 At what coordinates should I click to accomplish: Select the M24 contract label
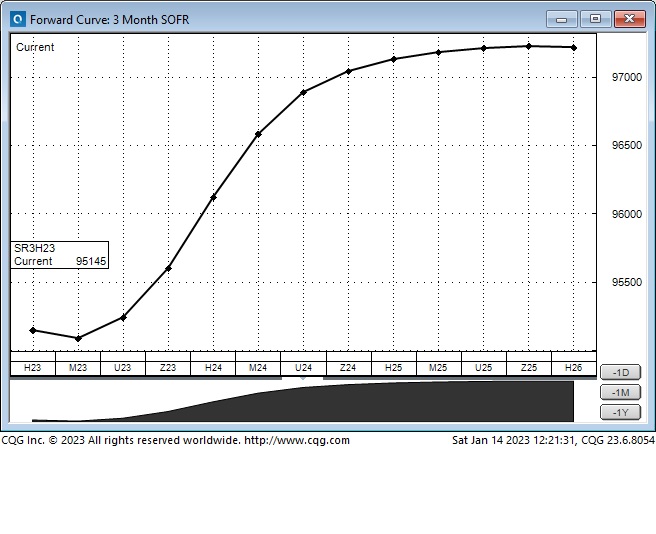[258, 367]
